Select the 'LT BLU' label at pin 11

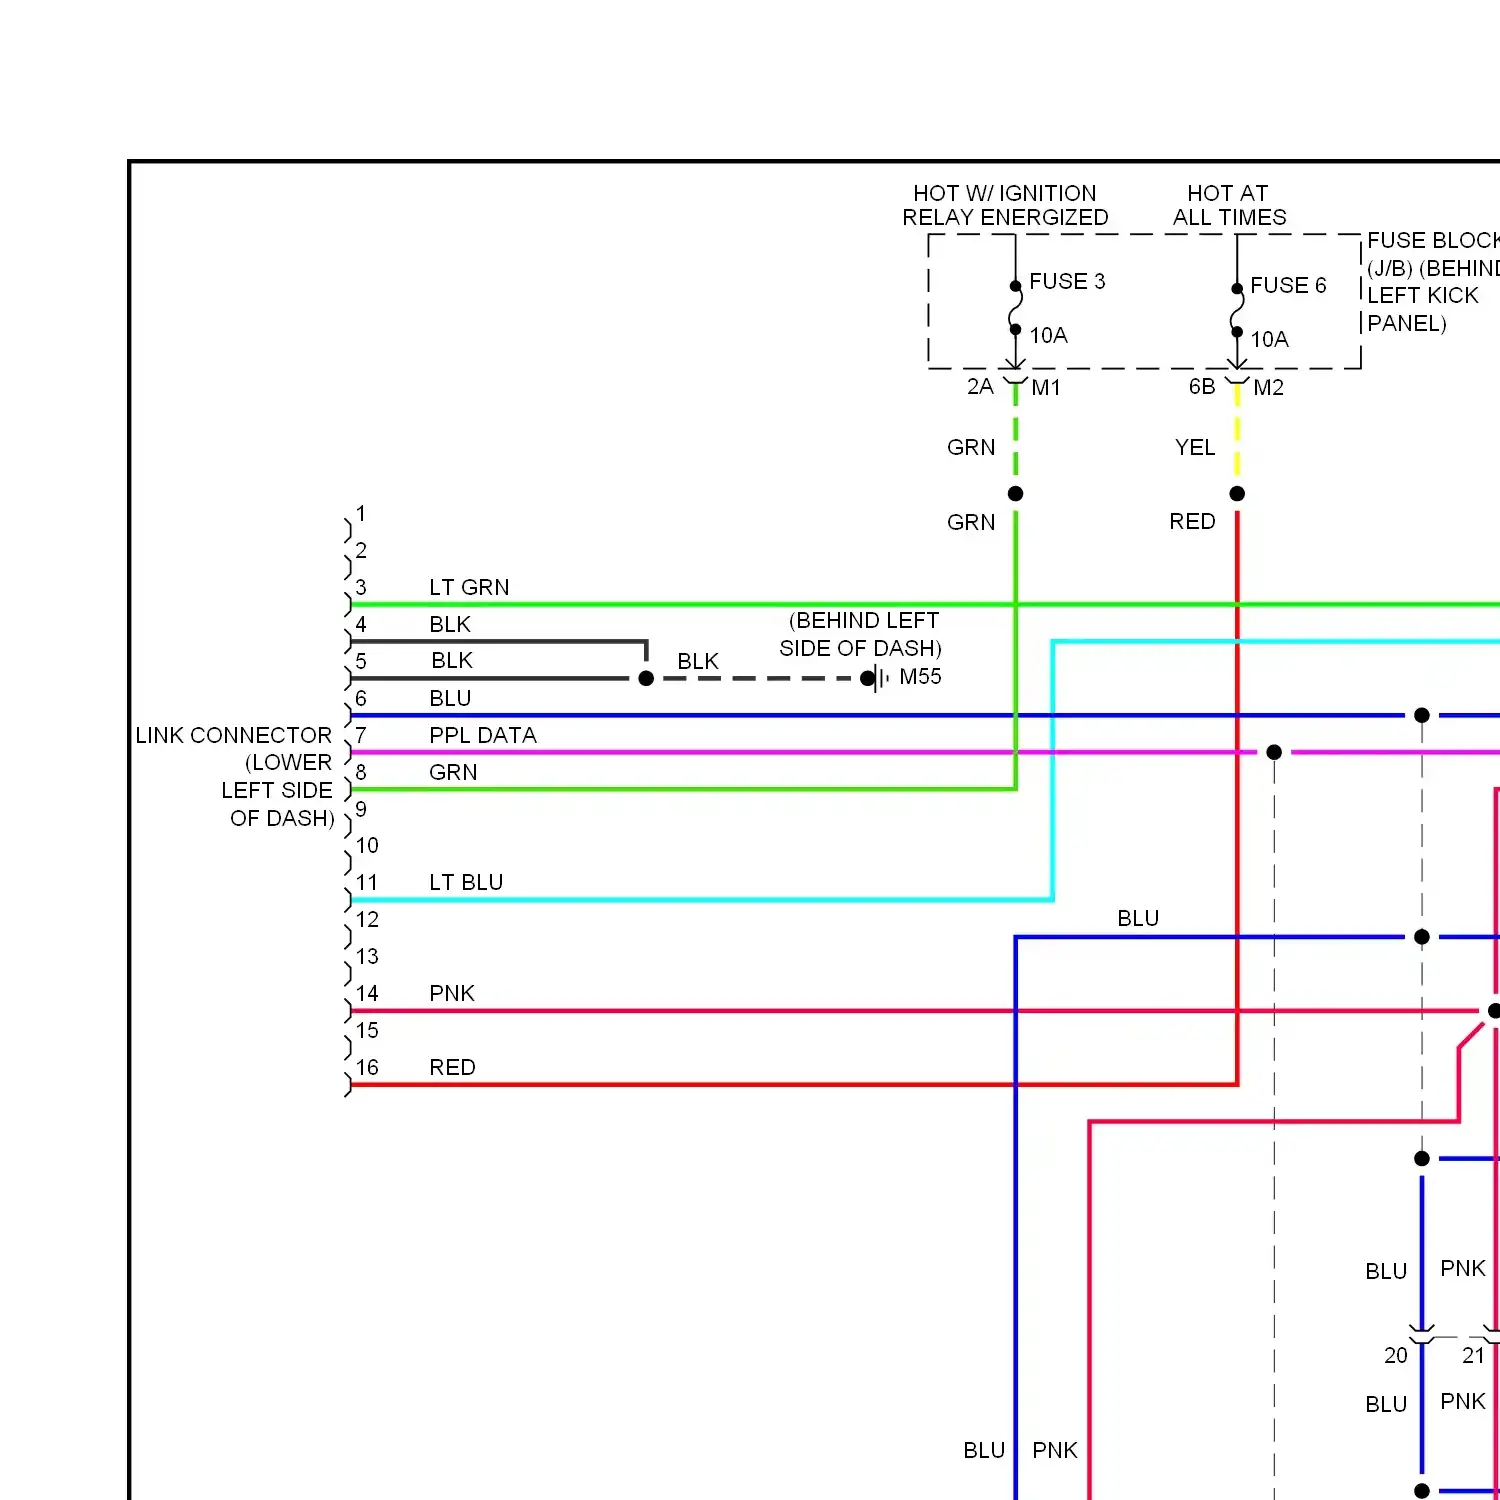pyautogui.click(x=466, y=882)
